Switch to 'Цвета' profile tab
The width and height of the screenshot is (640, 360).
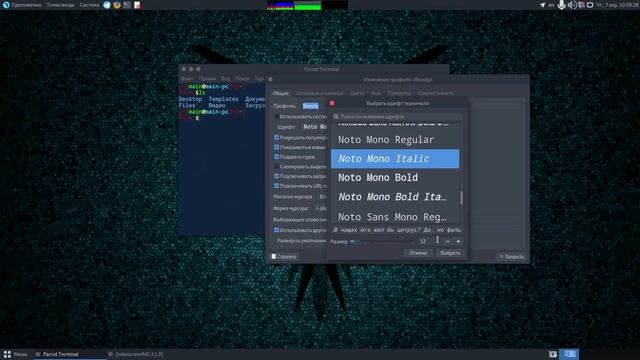(x=357, y=93)
